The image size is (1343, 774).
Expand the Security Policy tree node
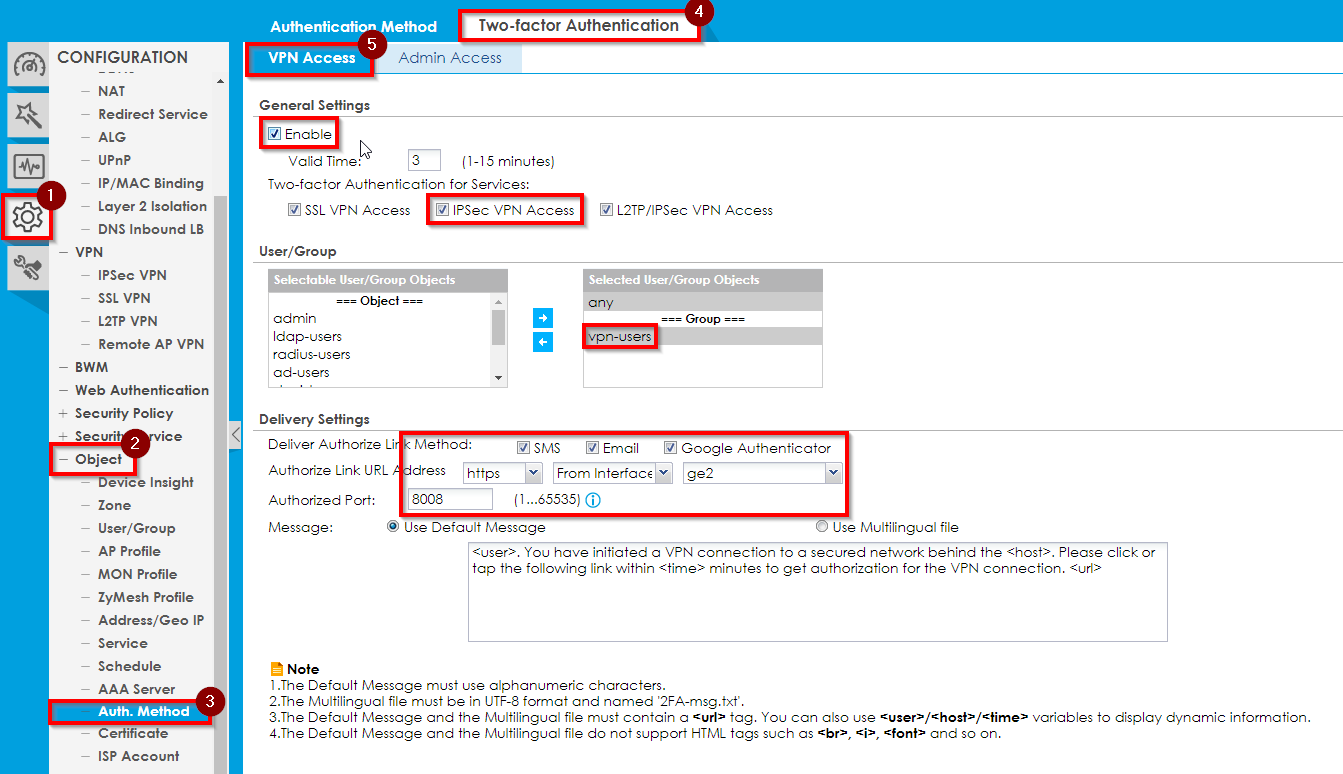coord(64,413)
